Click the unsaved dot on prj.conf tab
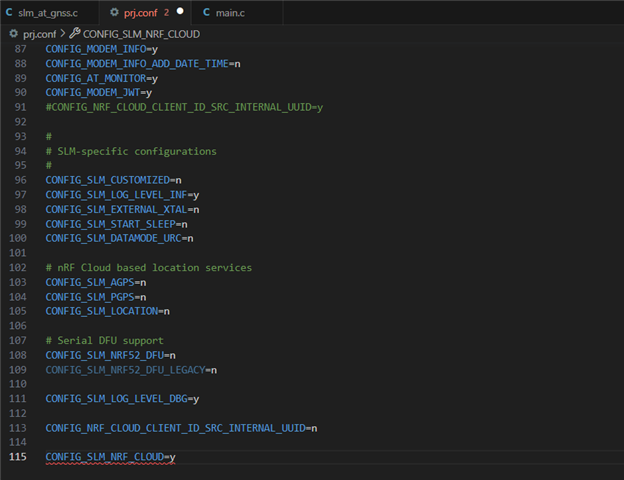This screenshot has width=624, height=480. tap(180, 11)
